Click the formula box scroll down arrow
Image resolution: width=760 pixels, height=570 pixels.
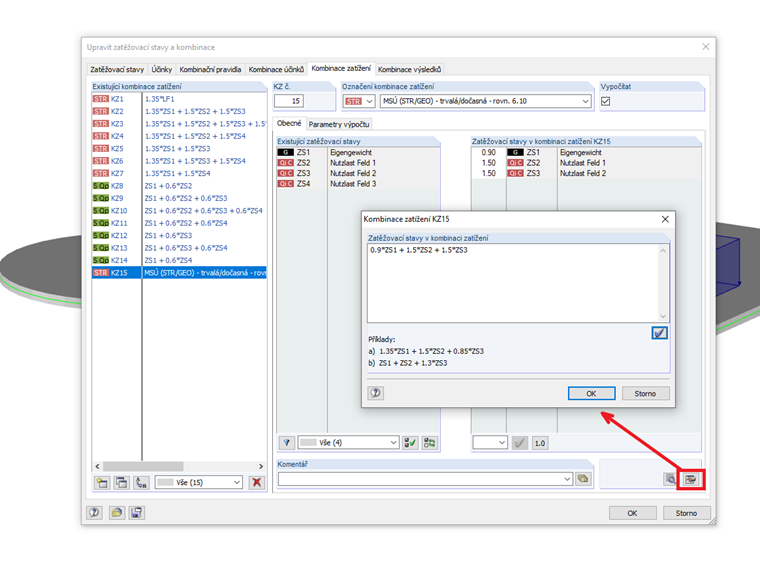pos(663,317)
